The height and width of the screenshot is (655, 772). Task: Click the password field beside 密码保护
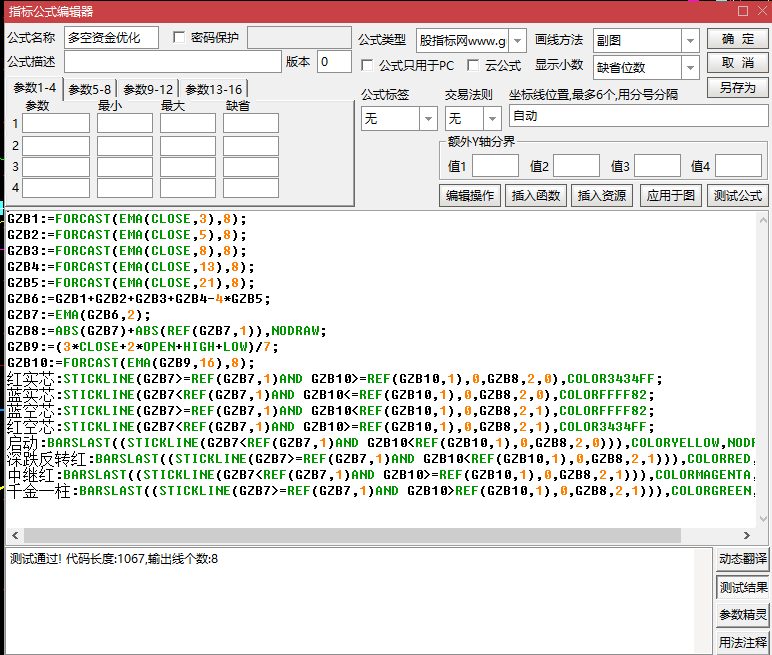pos(299,37)
